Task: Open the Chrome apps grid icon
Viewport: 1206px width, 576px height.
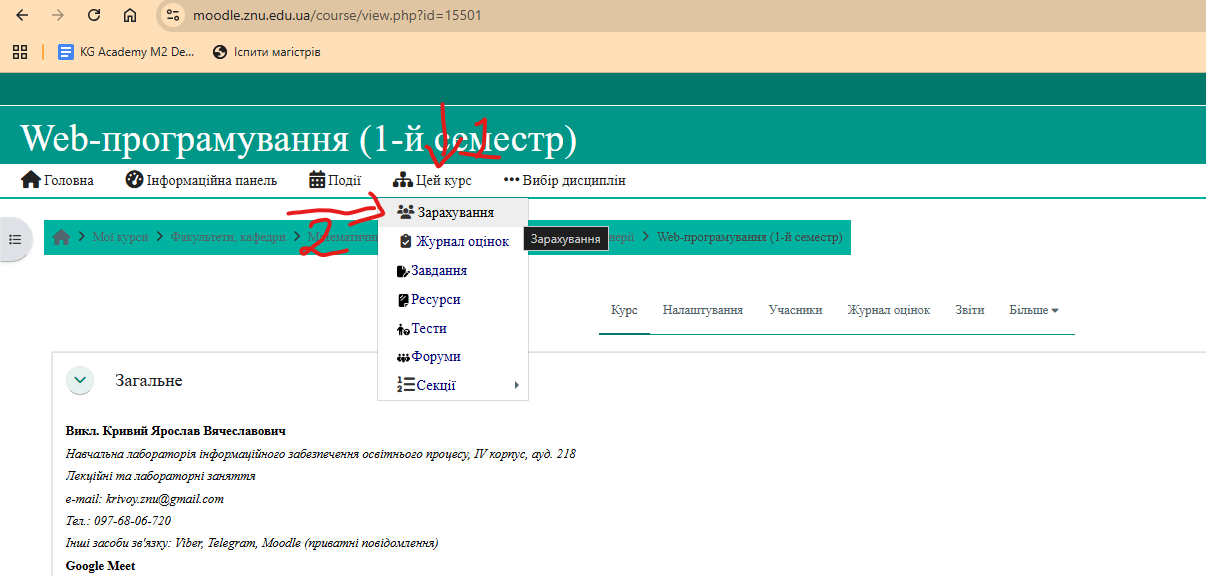Action: (x=19, y=52)
